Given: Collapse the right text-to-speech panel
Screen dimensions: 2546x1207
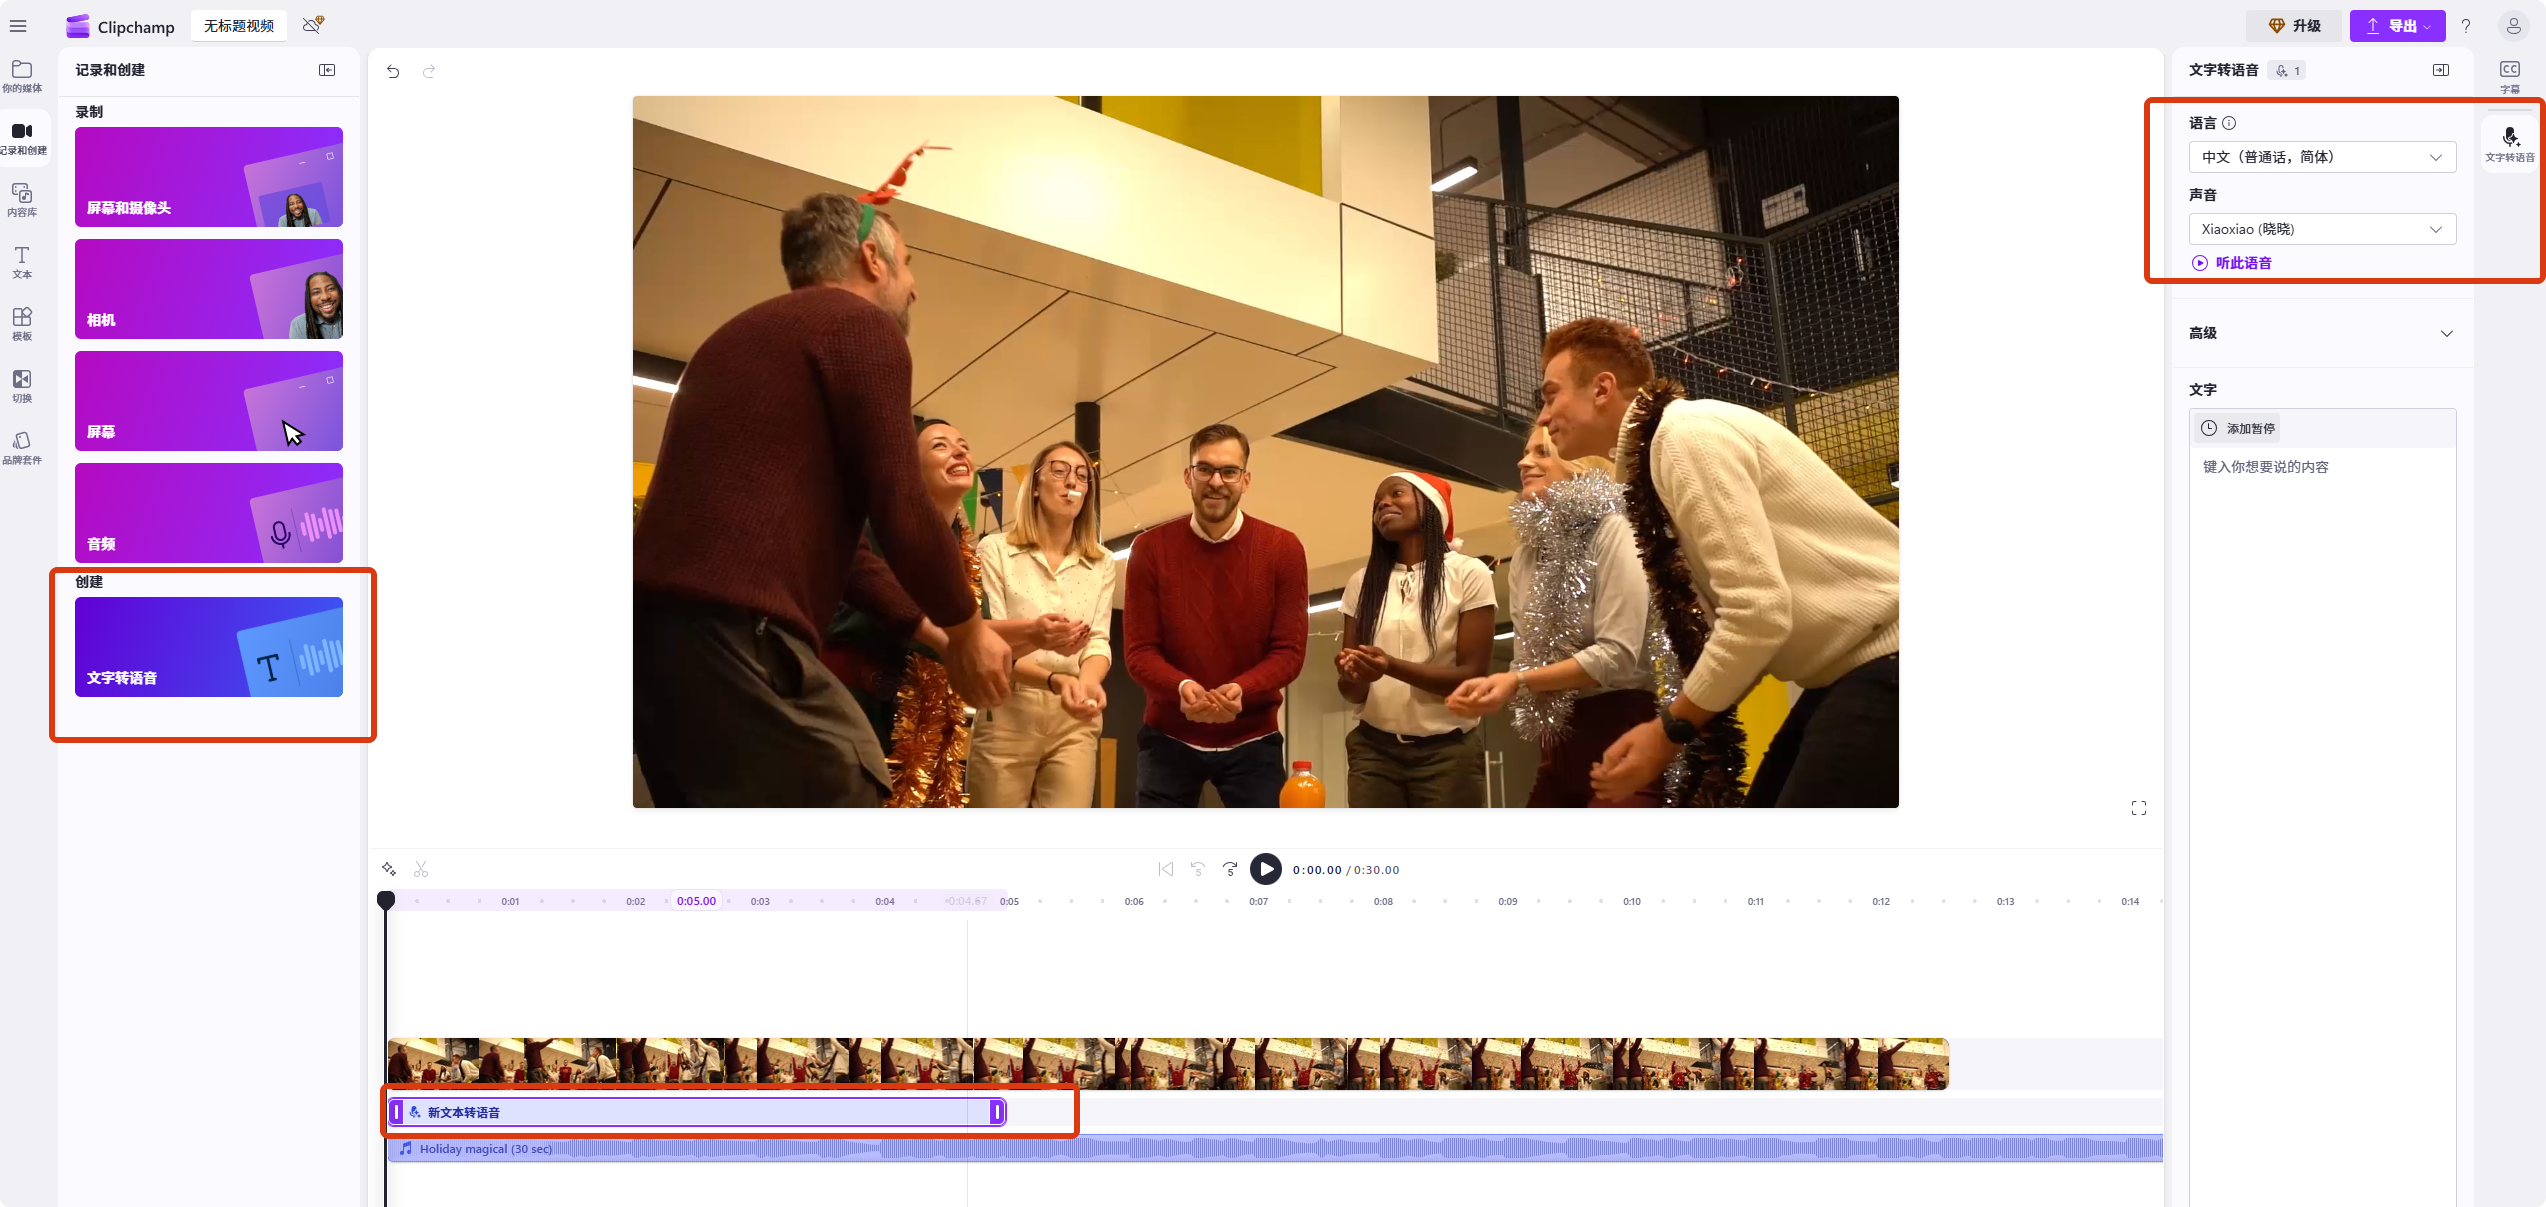Looking at the screenshot, I should (x=2440, y=70).
